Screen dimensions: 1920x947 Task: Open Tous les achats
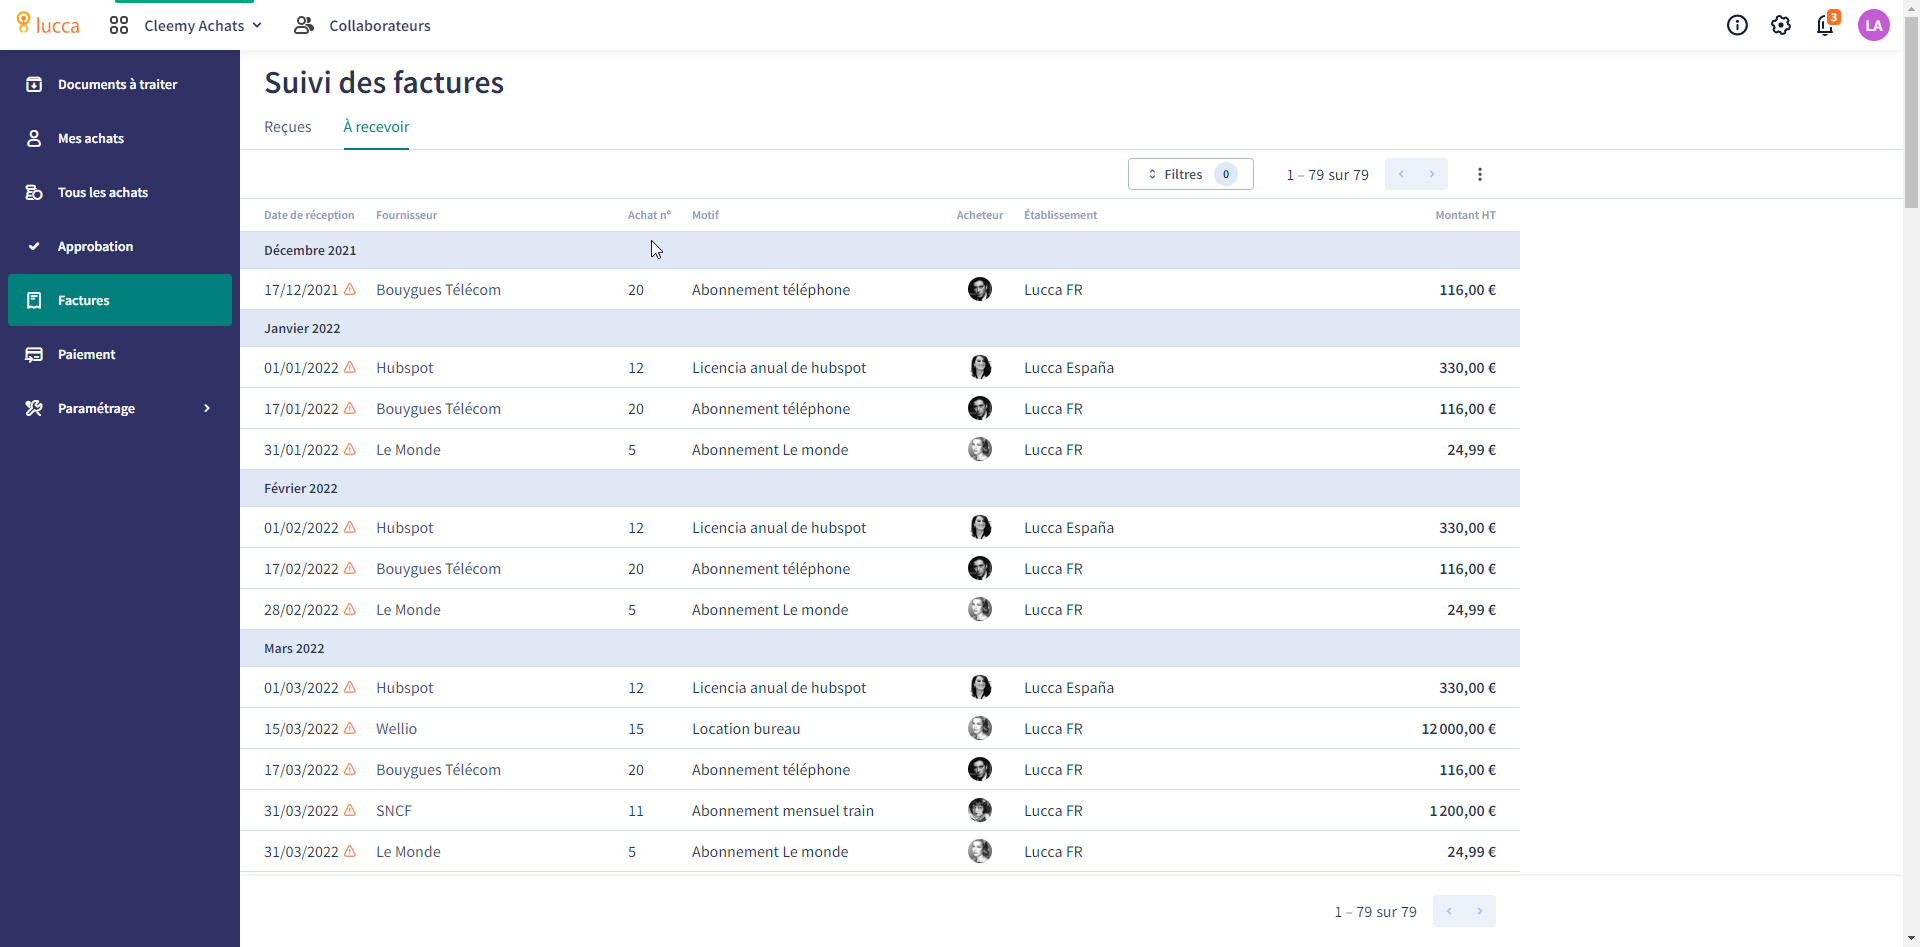click(x=120, y=192)
